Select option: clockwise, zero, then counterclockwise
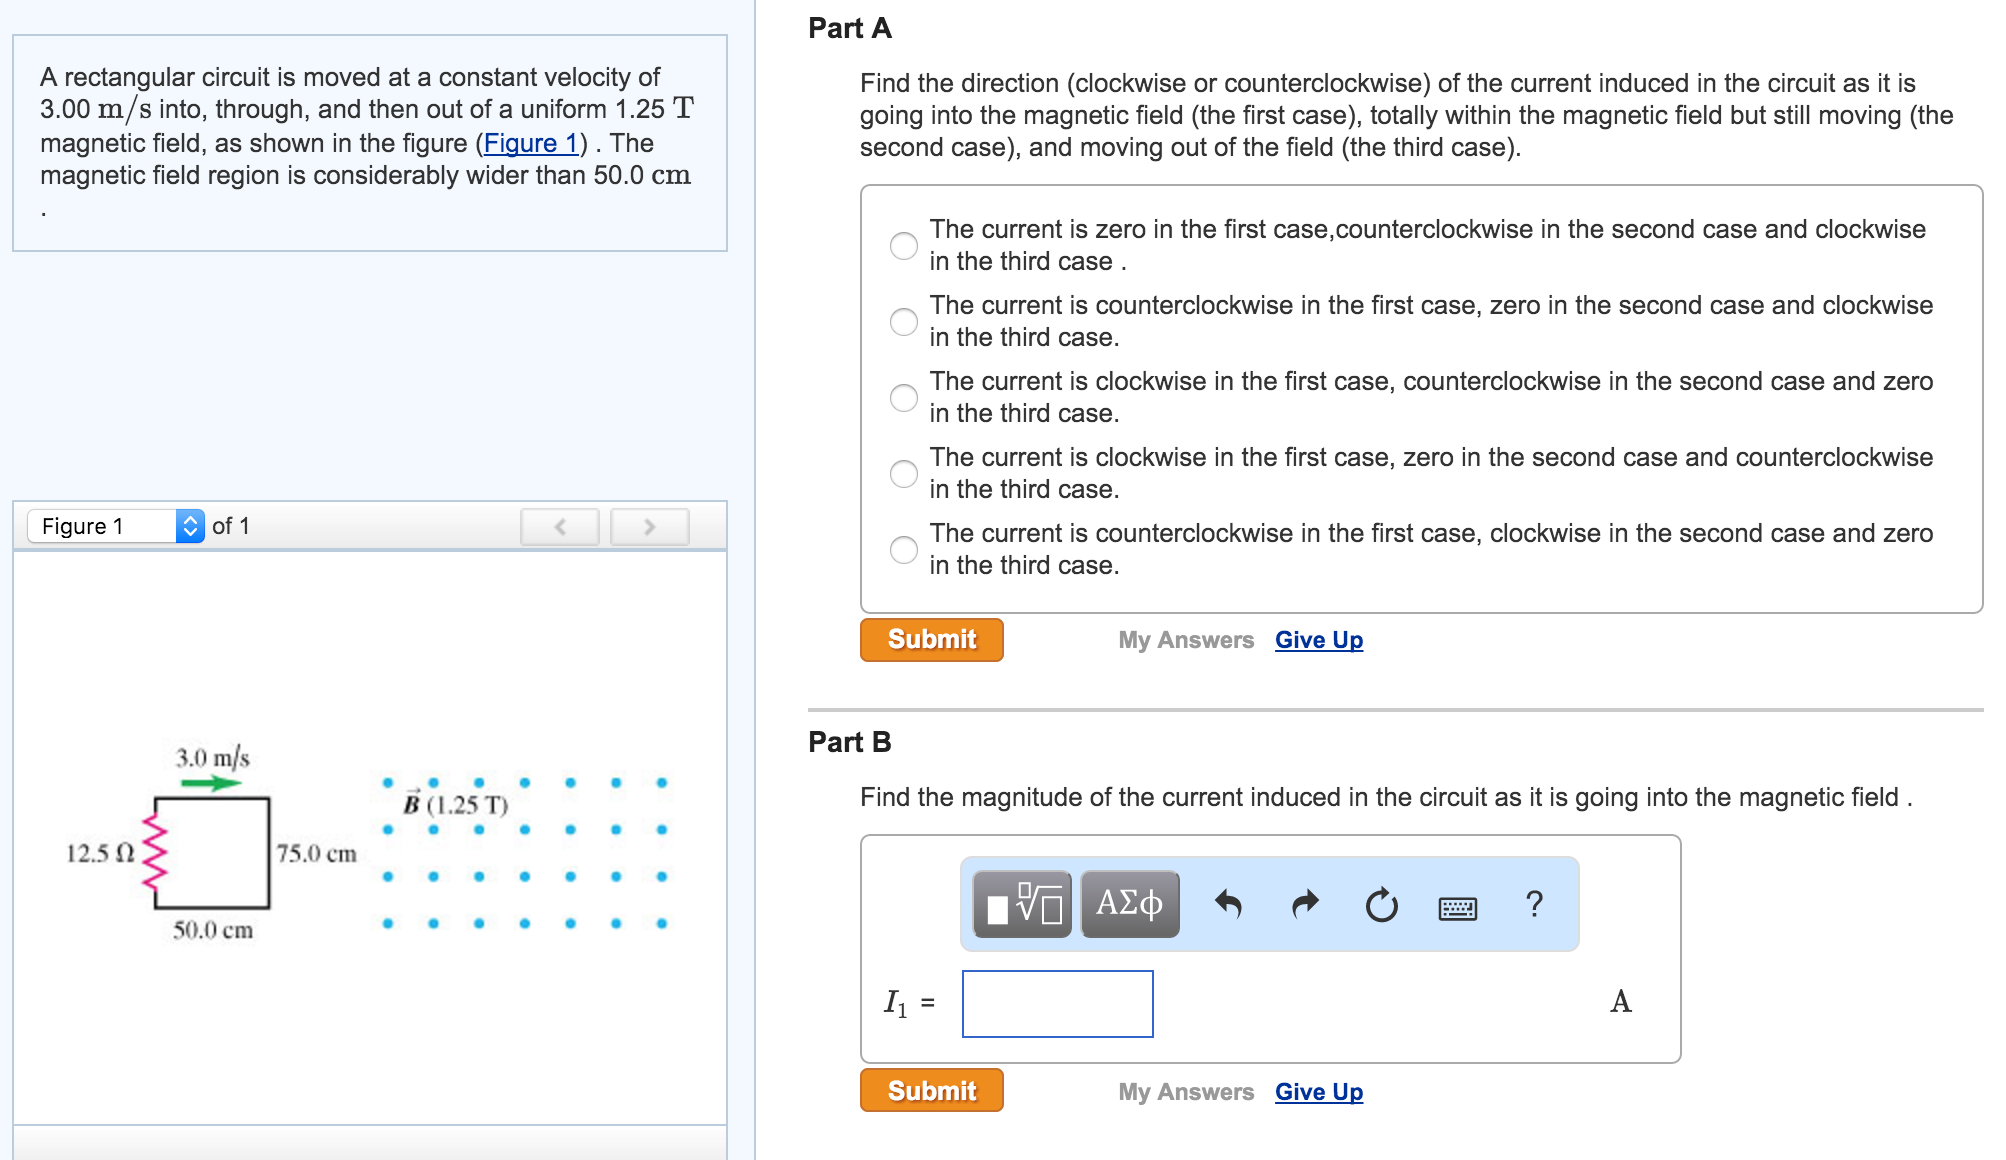 [904, 474]
